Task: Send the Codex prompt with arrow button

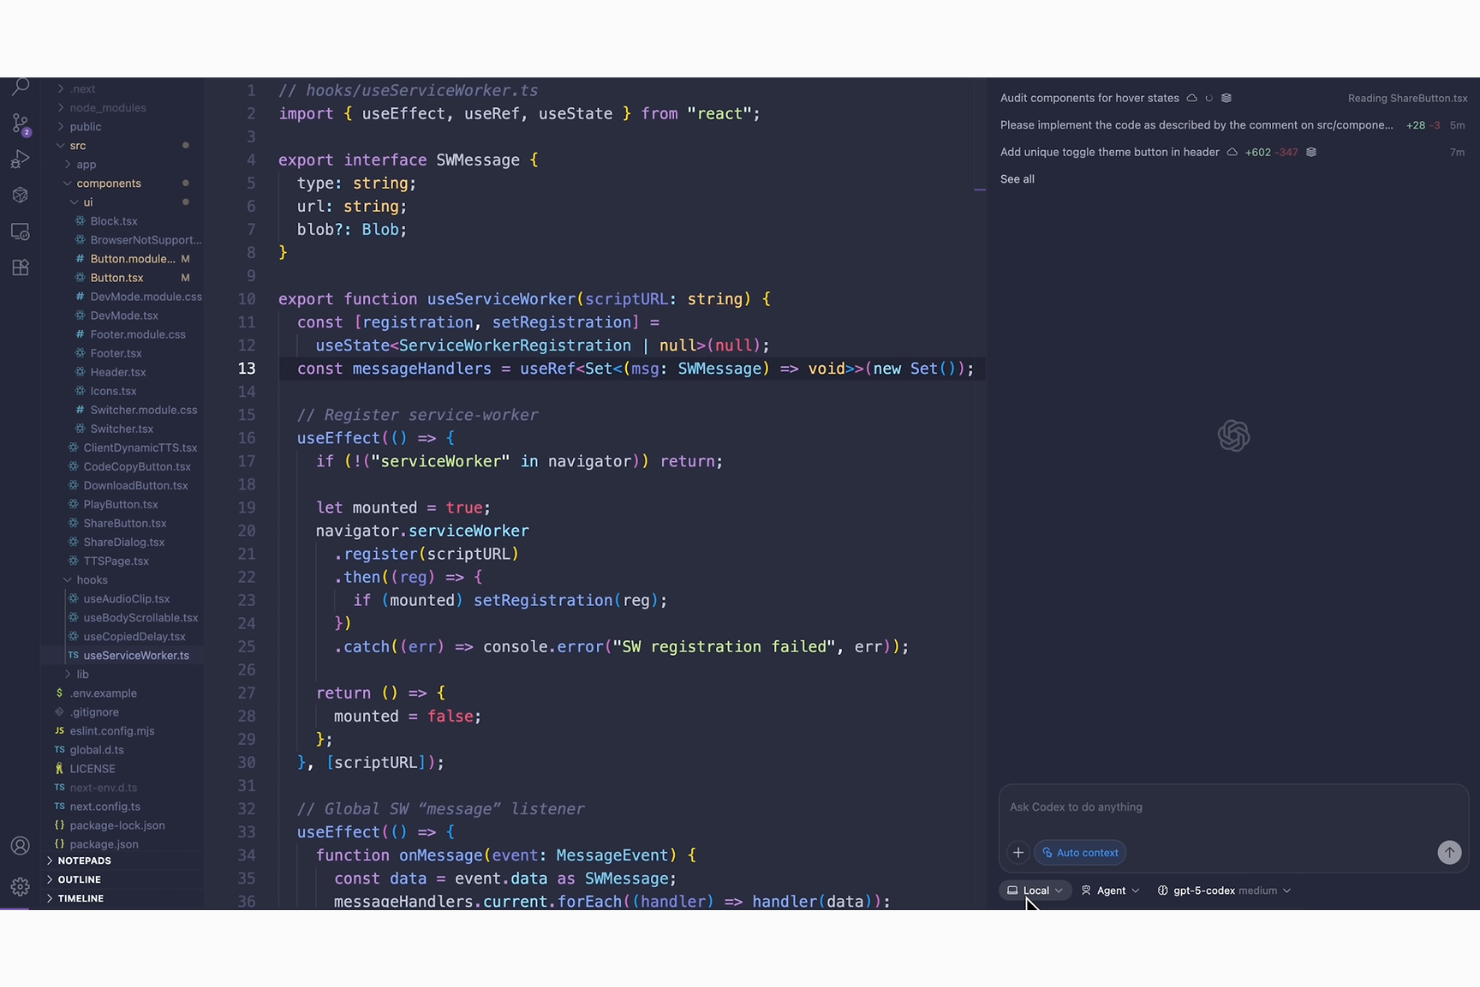Action: coord(1449,853)
